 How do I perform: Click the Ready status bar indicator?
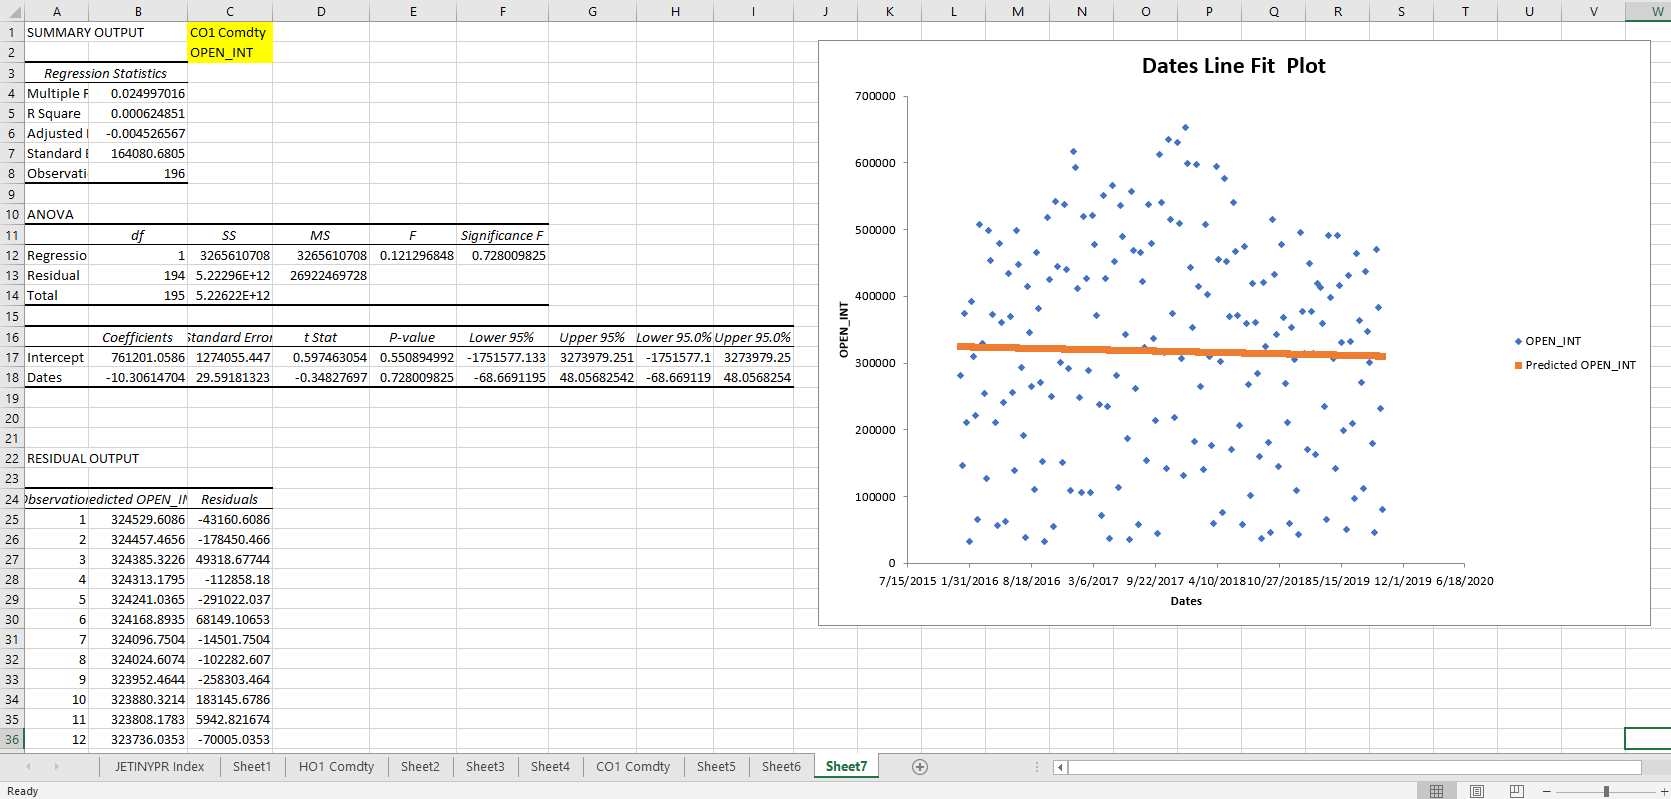pyautogui.click(x=22, y=791)
